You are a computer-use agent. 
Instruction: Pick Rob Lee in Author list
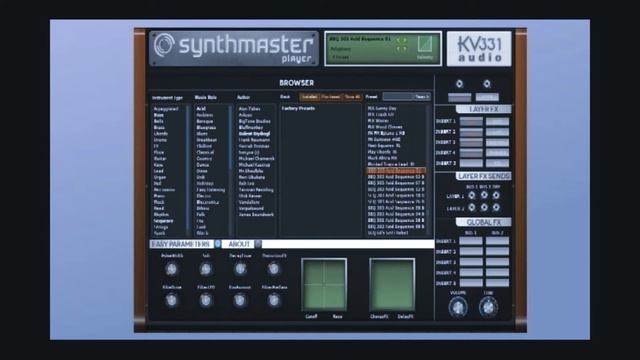[247, 183]
